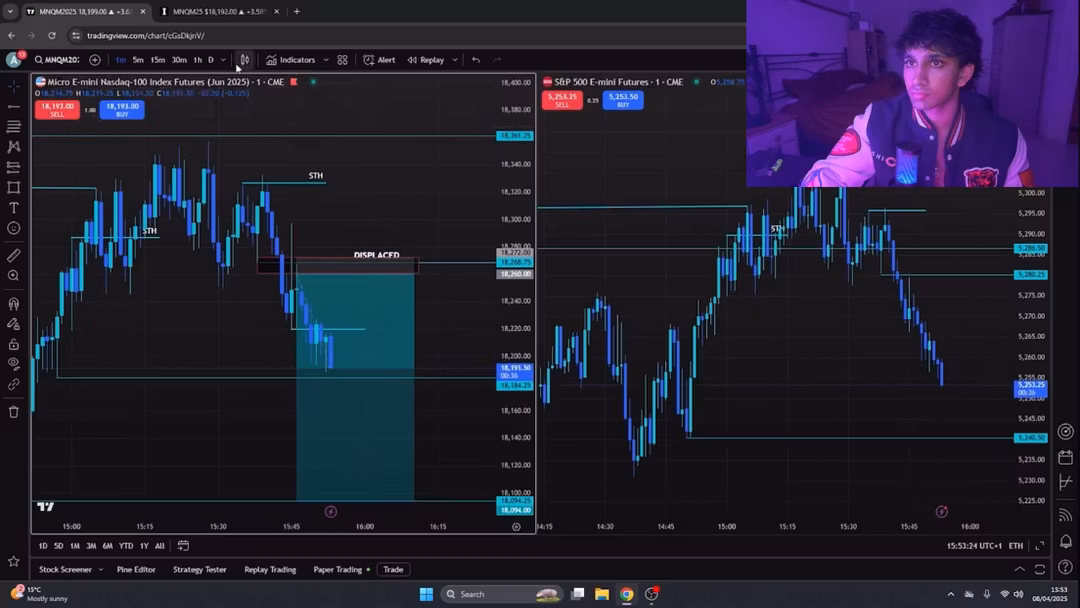Expand the Stock Screener dropdown
1080x608 pixels.
(x=101, y=569)
